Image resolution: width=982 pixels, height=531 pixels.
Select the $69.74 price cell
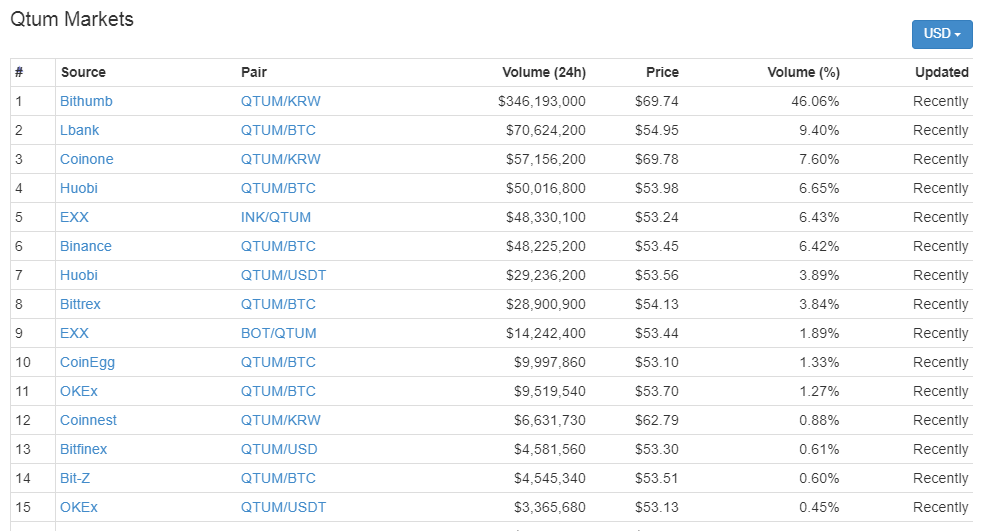pyautogui.click(x=656, y=101)
